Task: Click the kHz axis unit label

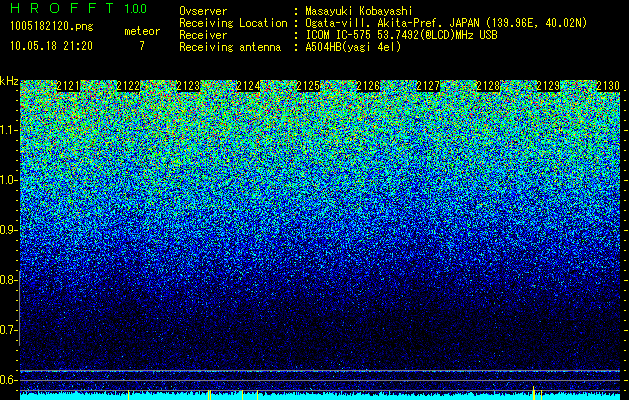Action: (x=9, y=81)
